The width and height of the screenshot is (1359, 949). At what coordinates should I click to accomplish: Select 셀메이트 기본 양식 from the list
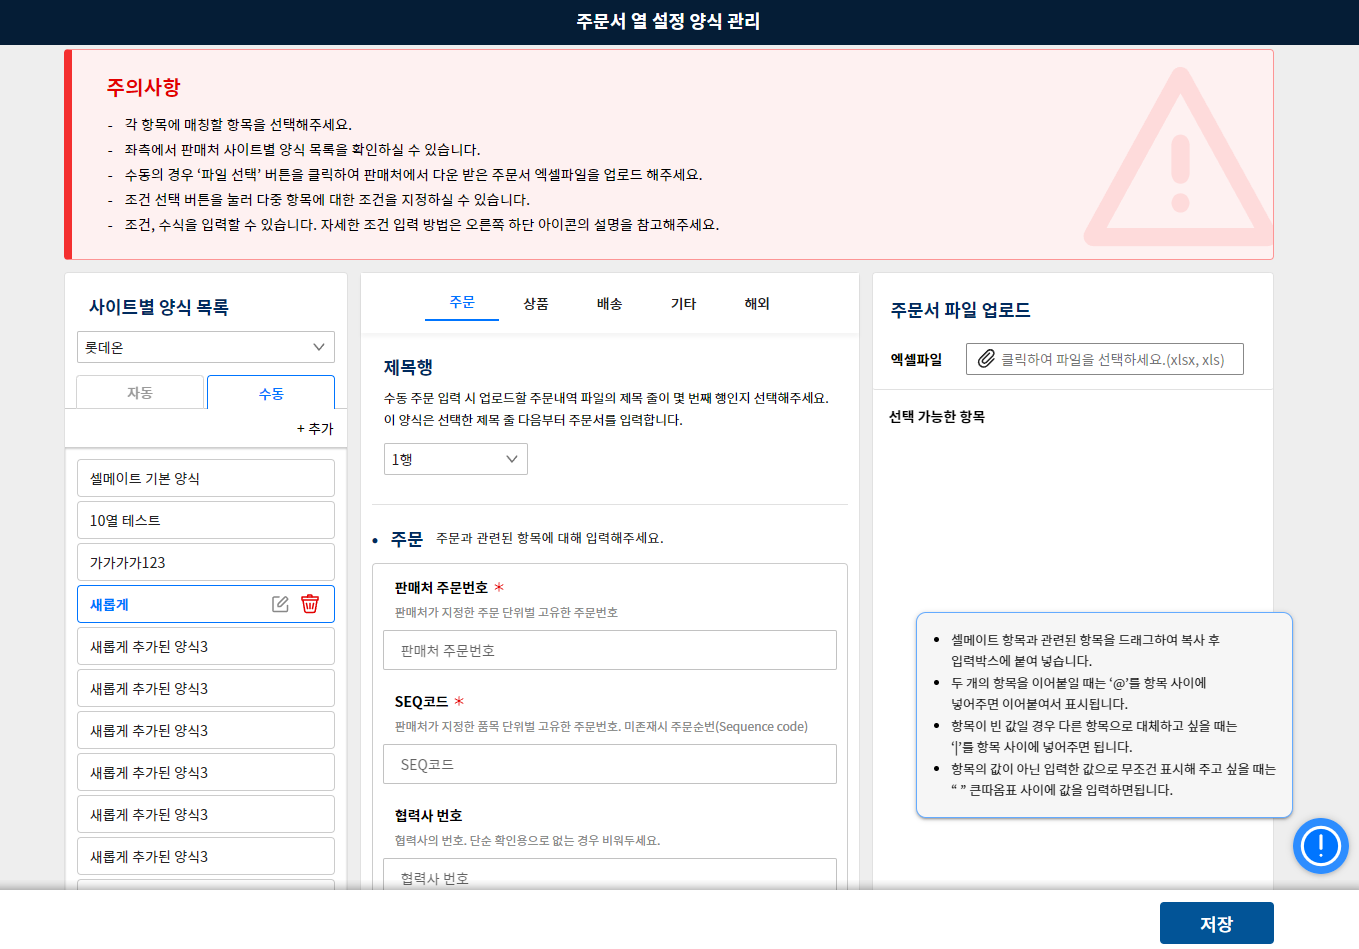pos(206,478)
